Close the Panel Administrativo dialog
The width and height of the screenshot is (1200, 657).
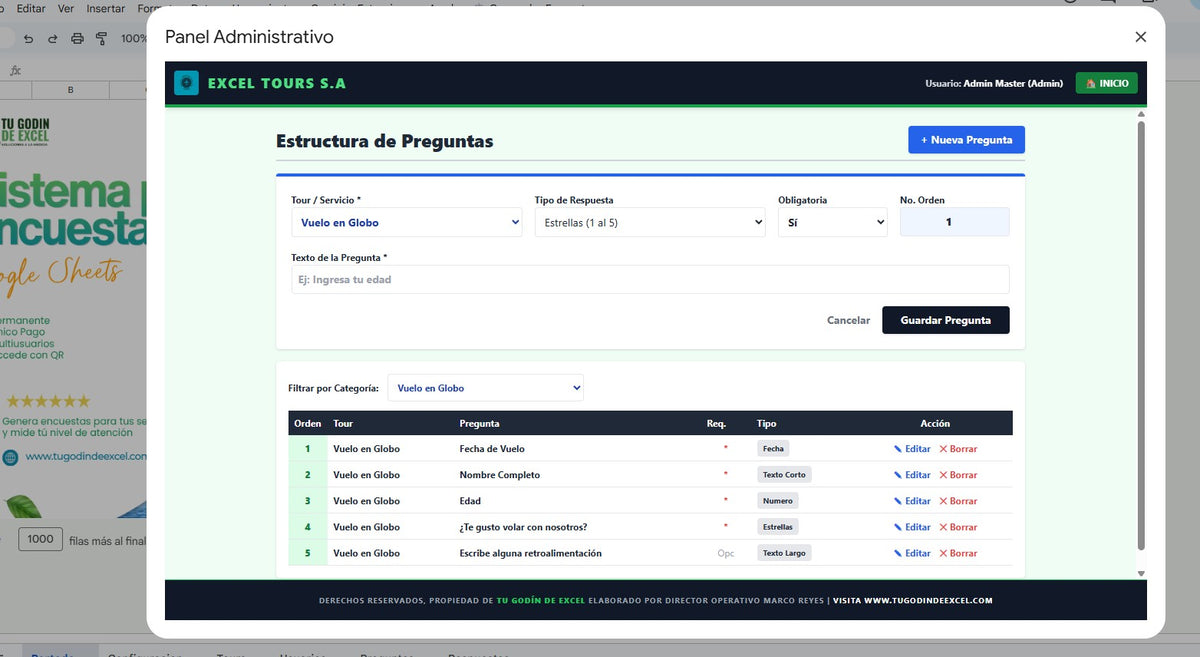(x=1141, y=37)
